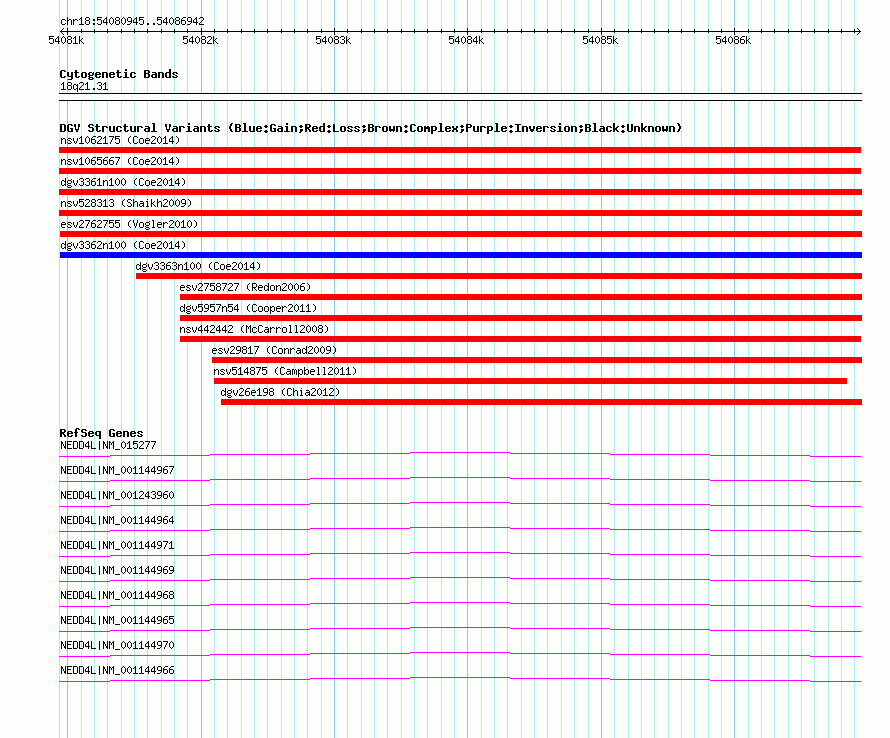Viewport: 890px width, 738px height.
Task: Click the red bar under esv29817
Action: point(537,360)
